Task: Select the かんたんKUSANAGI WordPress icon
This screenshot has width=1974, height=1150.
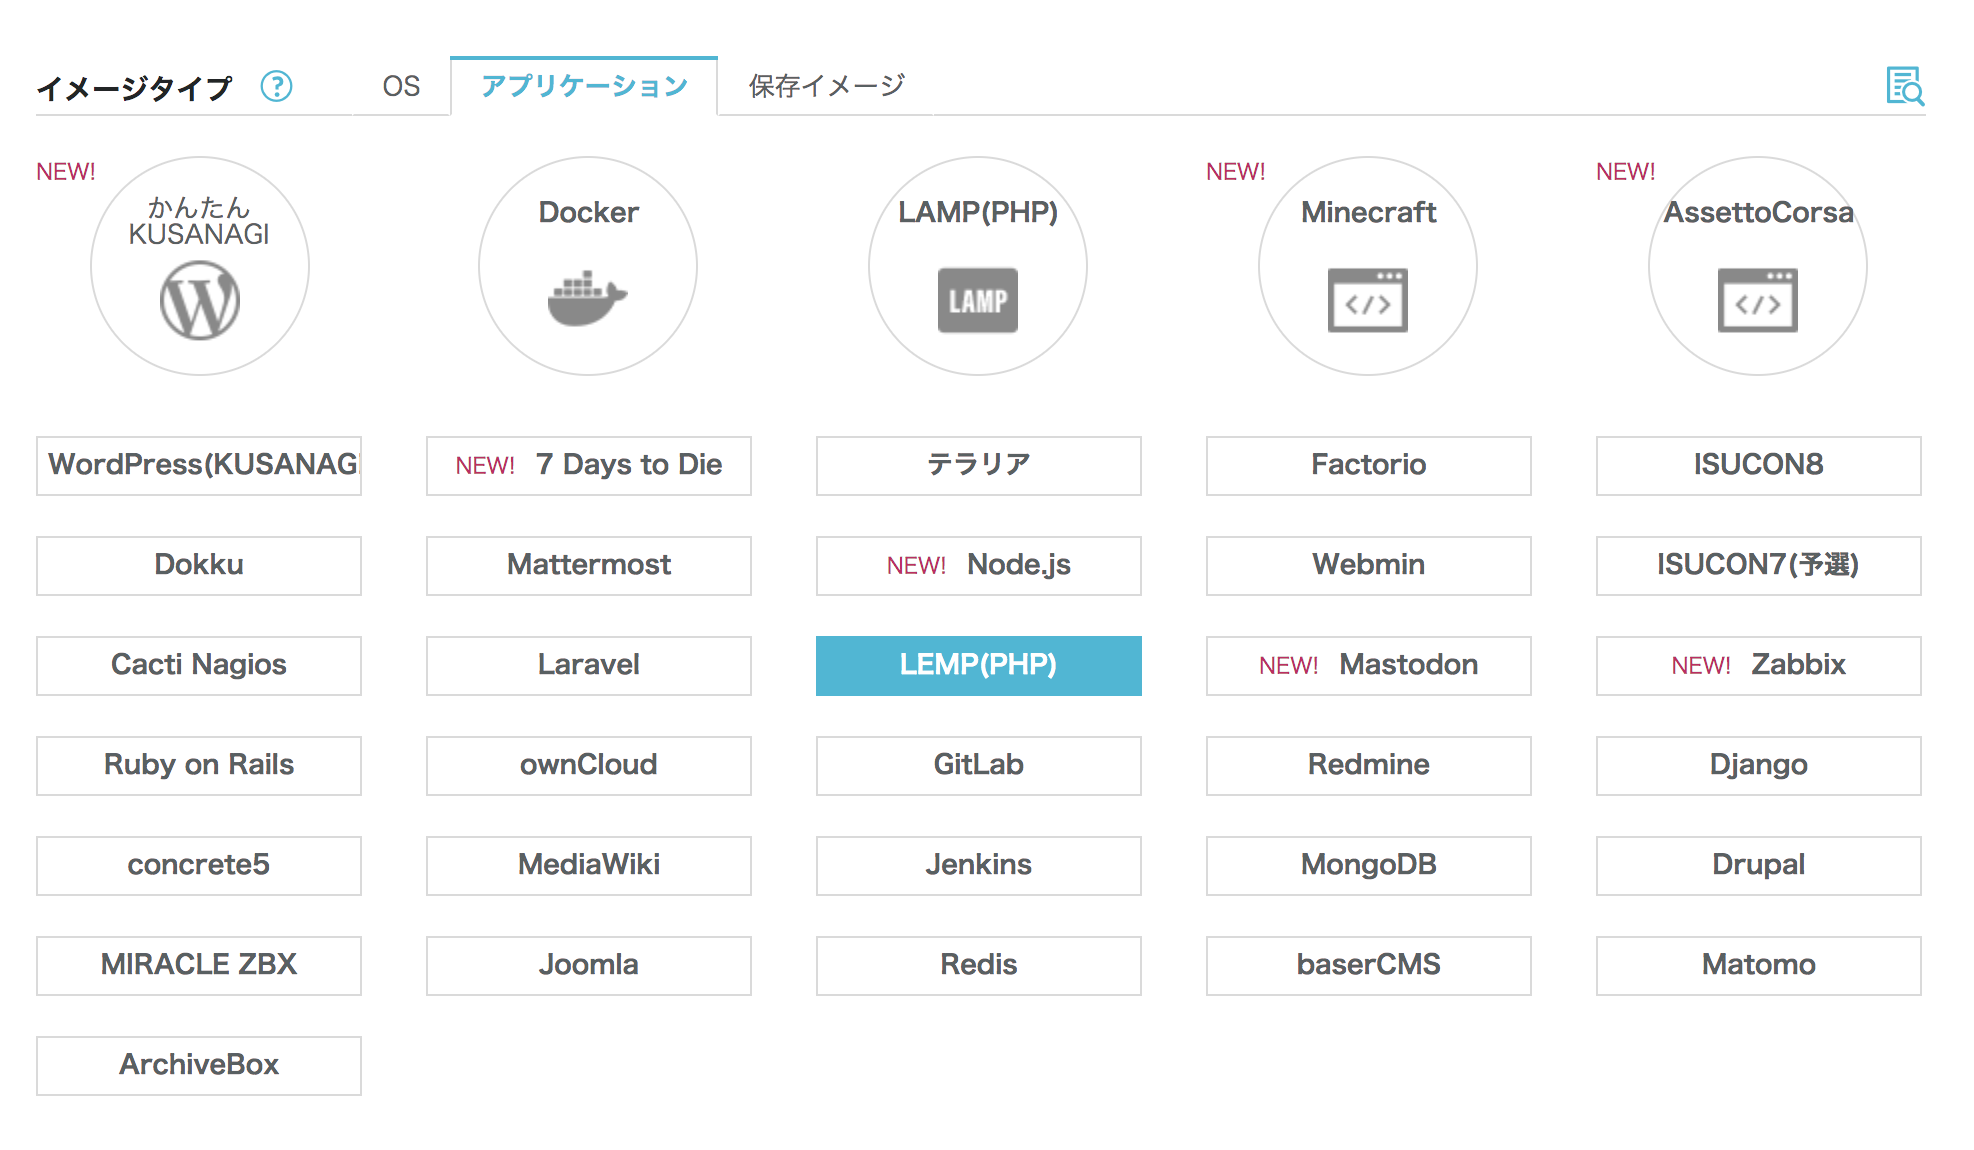Action: coord(200,267)
